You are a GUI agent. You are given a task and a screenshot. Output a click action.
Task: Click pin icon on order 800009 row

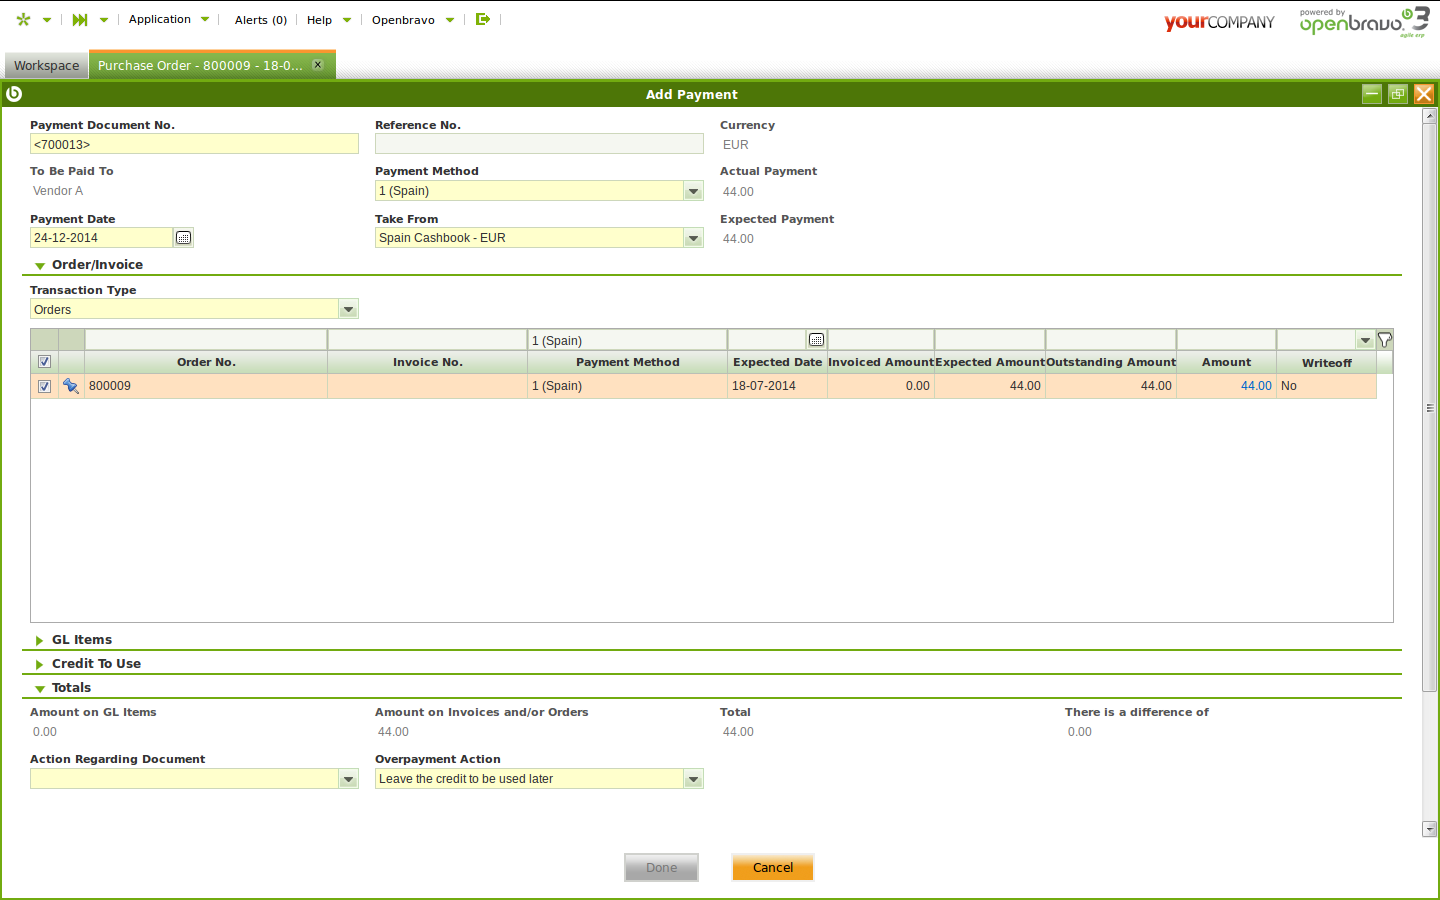tap(71, 386)
